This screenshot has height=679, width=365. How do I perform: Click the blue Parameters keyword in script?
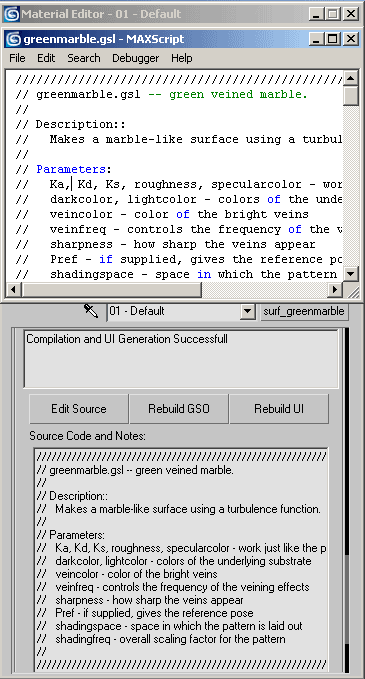(x=71, y=169)
